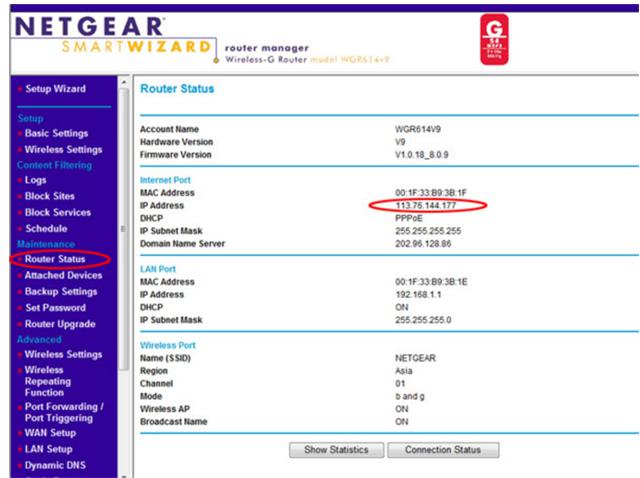Click Internet subnet mask 255.255.255.255

coord(428,231)
